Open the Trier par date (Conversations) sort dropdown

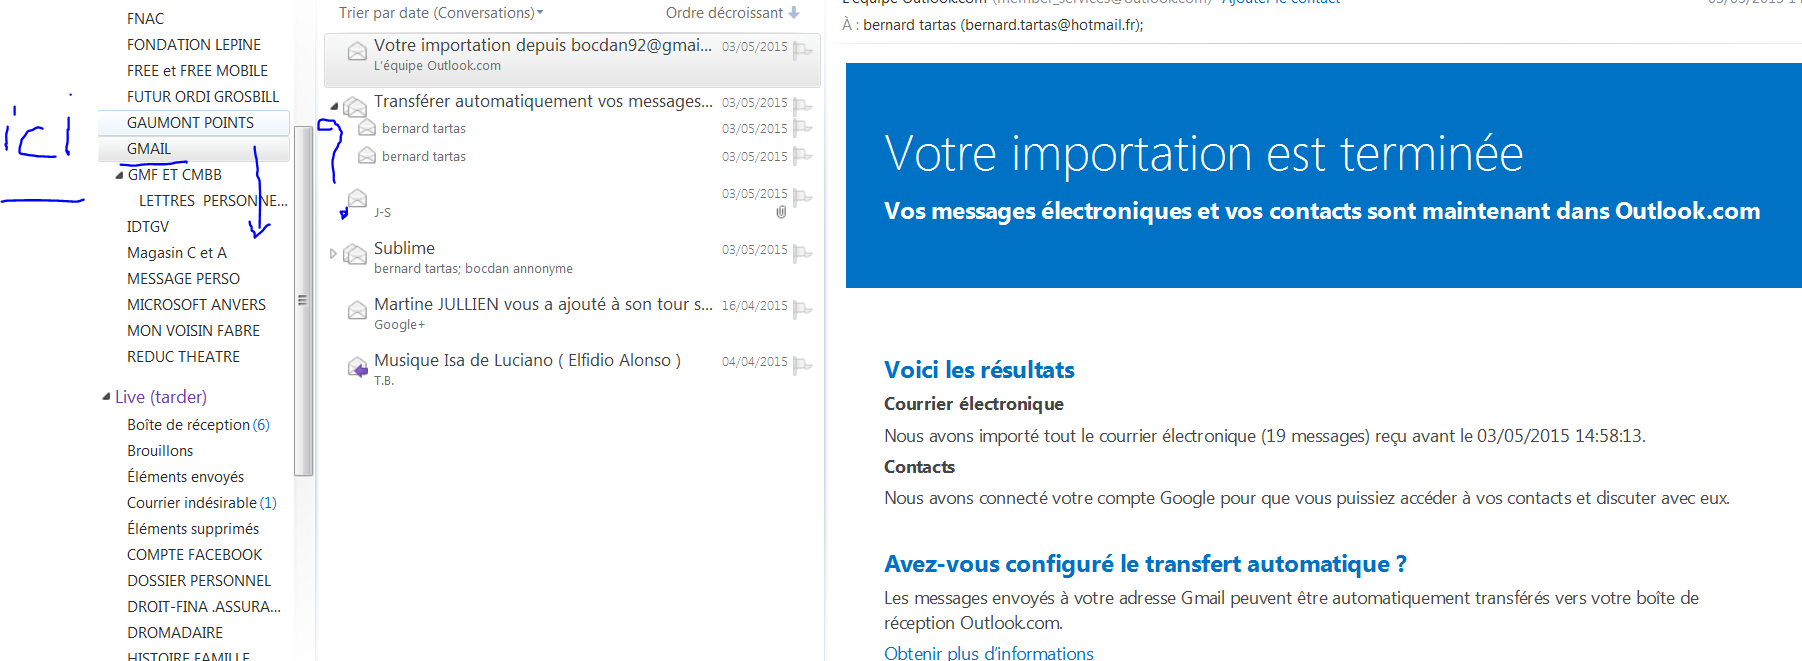click(x=441, y=13)
